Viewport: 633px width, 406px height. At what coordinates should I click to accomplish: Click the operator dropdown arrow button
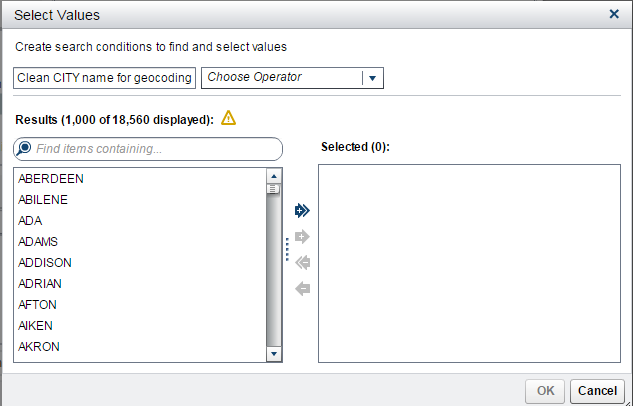[x=372, y=77]
